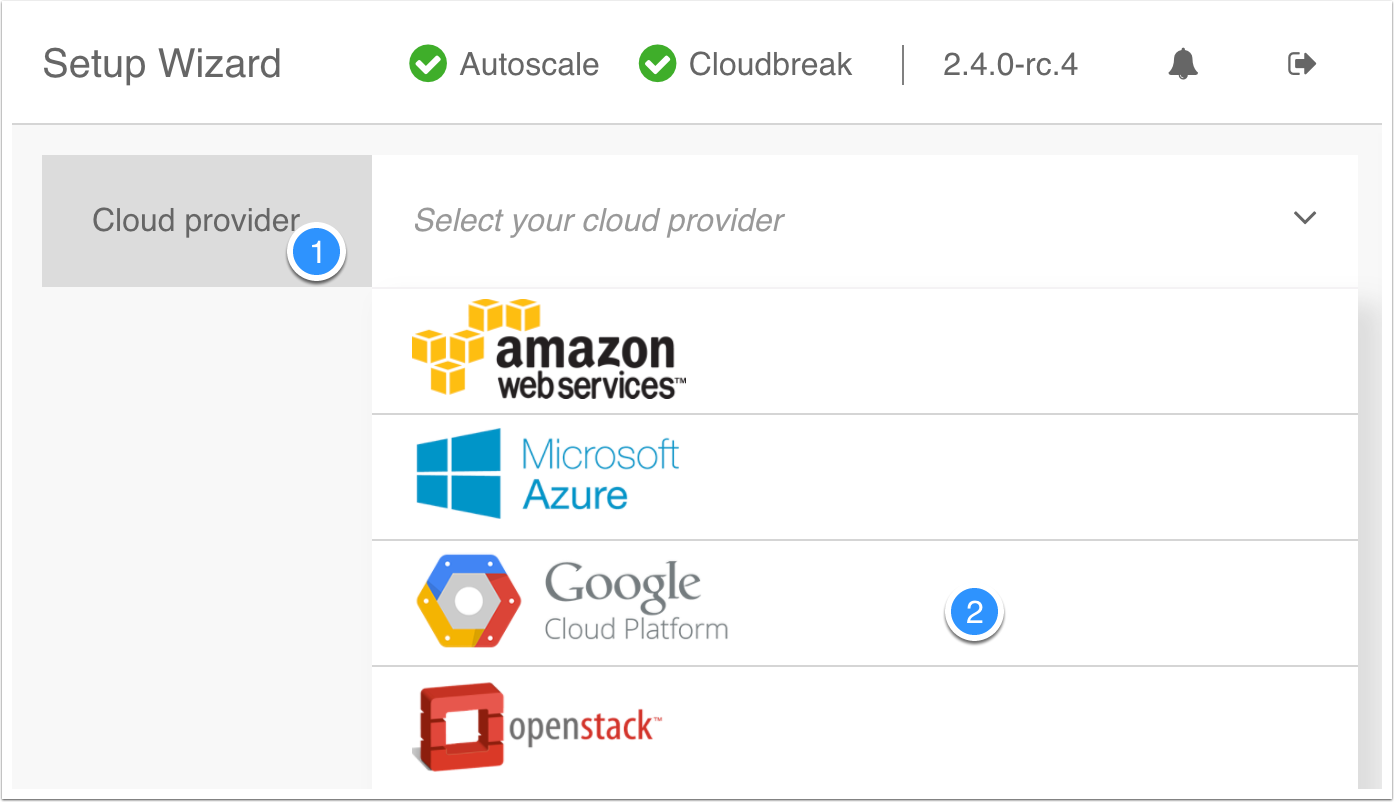
Task: Click the step 1 annotation badge
Action: pyautogui.click(x=317, y=253)
